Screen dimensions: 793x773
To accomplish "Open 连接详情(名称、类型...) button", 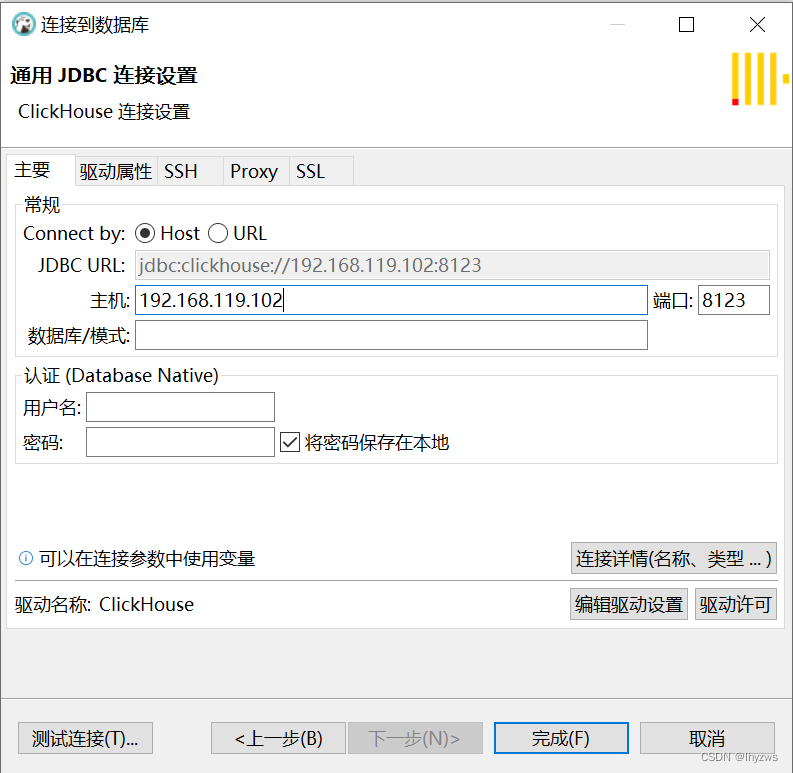I will 674,558.
